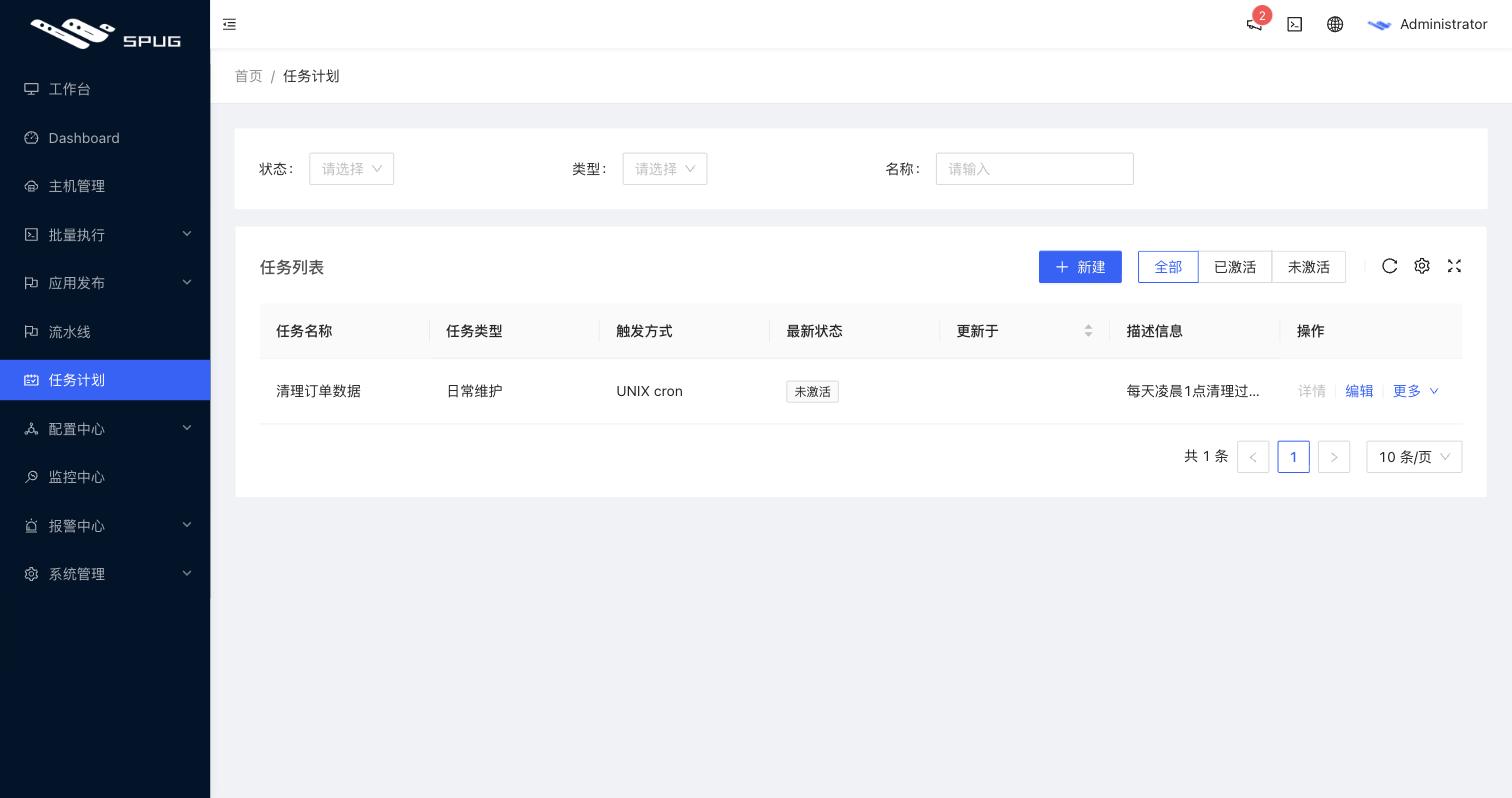Open 工作台 menu item
Image resolution: width=1512 pixels, height=798 pixels.
pos(105,89)
